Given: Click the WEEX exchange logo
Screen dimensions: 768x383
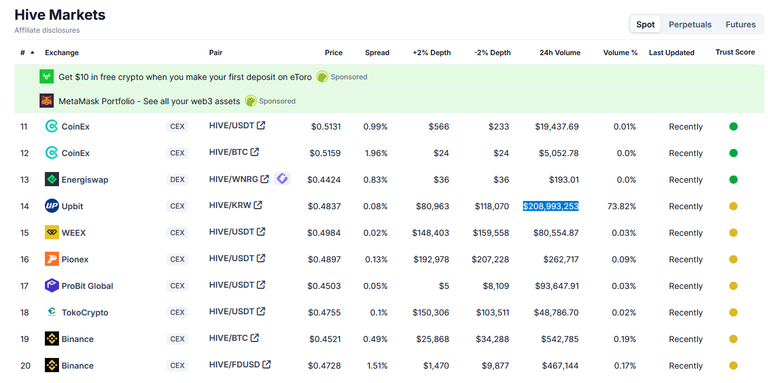Looking at the screenshot, I should click(x=51, y=233).
